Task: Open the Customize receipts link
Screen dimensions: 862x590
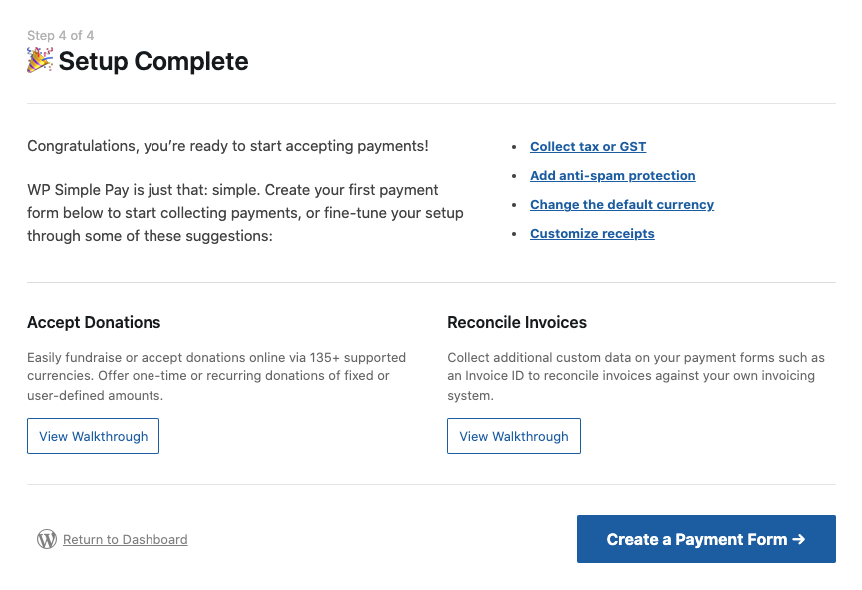Action: click(592, 233)
